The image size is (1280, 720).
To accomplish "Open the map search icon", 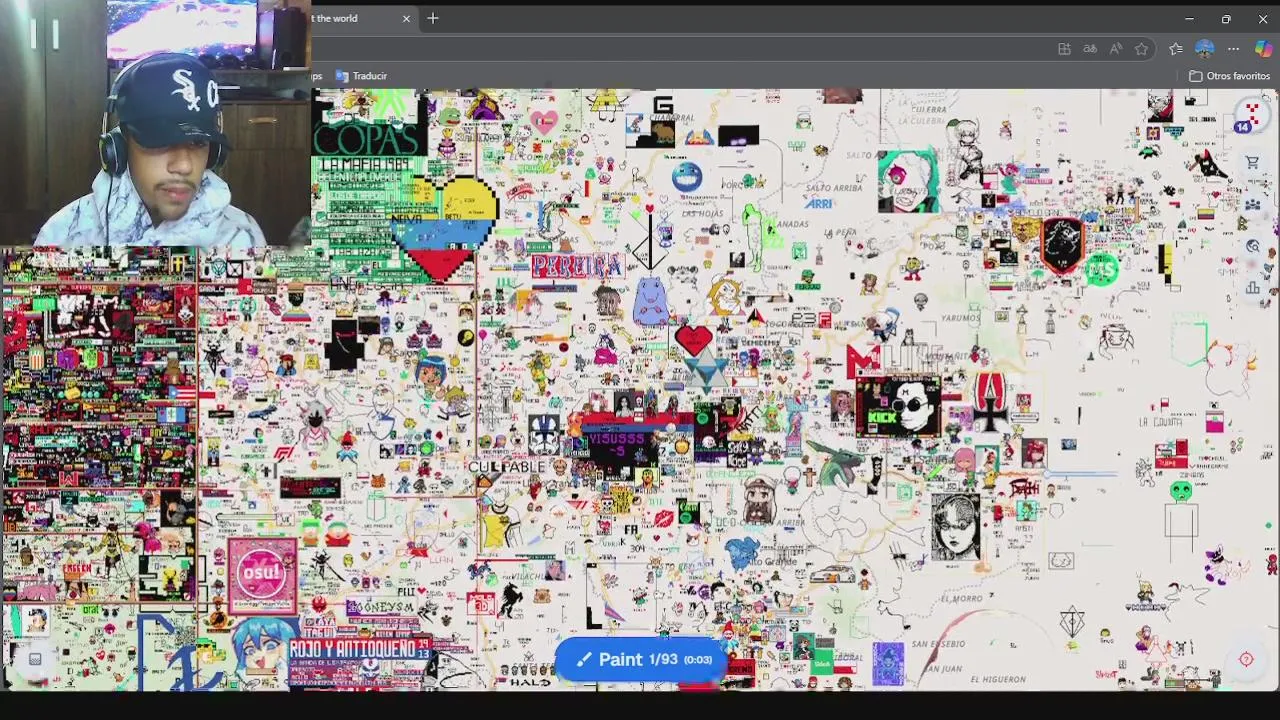I will click(1252, 246).
